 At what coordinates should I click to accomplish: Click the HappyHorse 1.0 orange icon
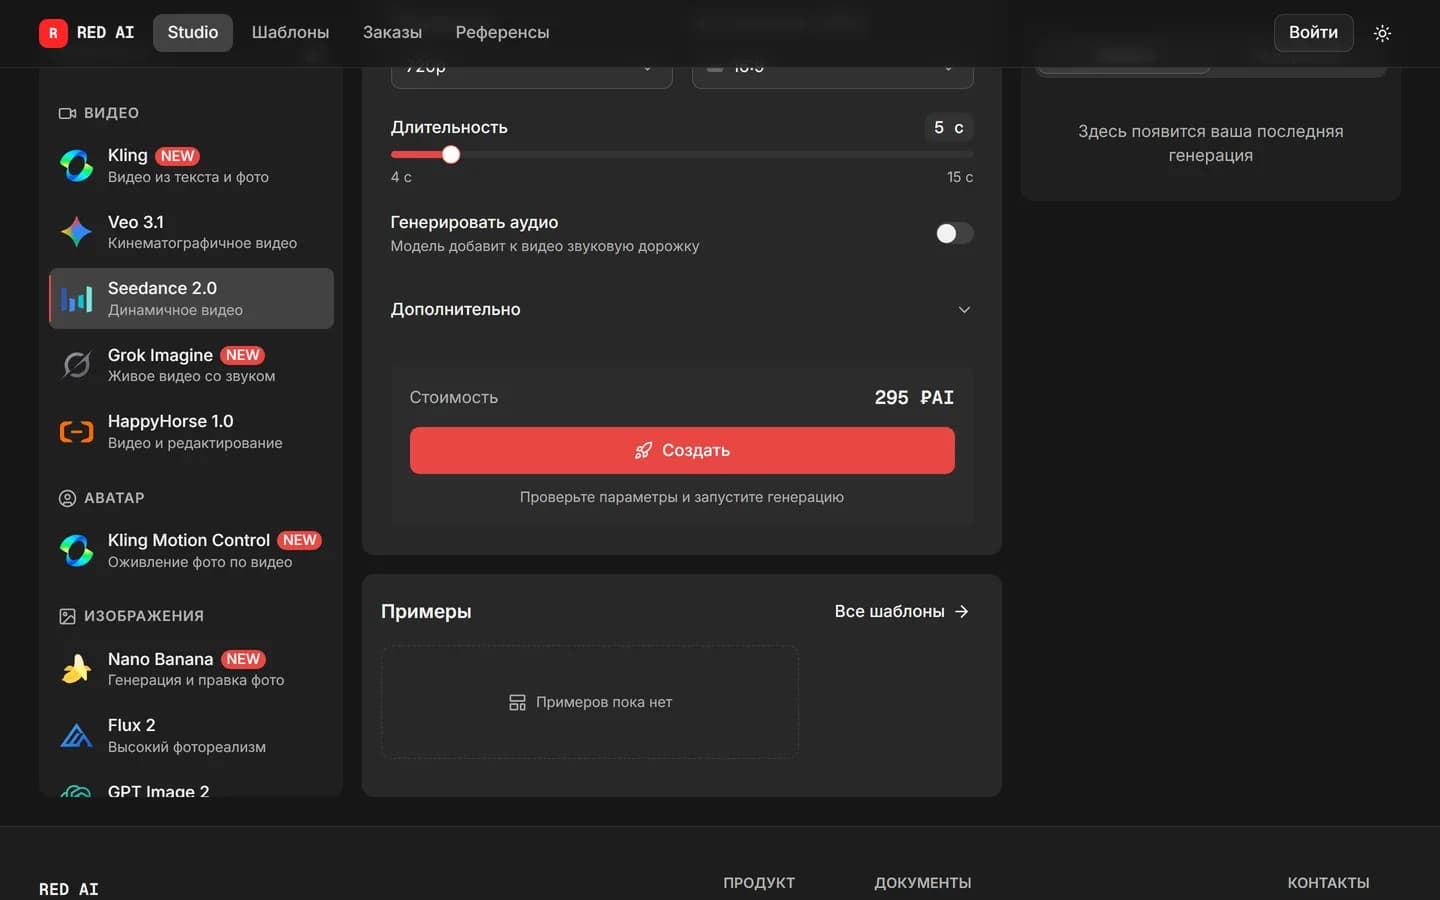[76, 432]
